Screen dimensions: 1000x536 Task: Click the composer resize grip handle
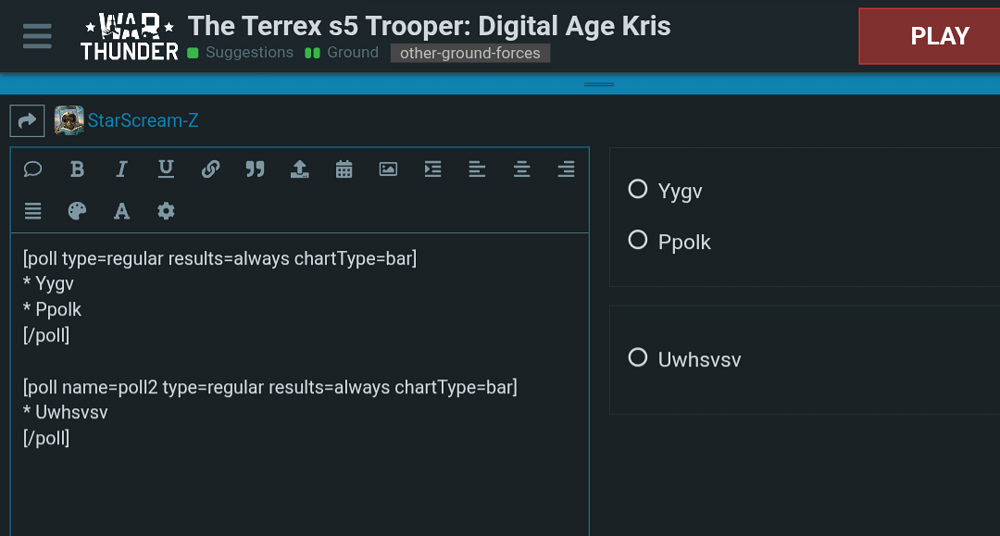click(599, 84)
